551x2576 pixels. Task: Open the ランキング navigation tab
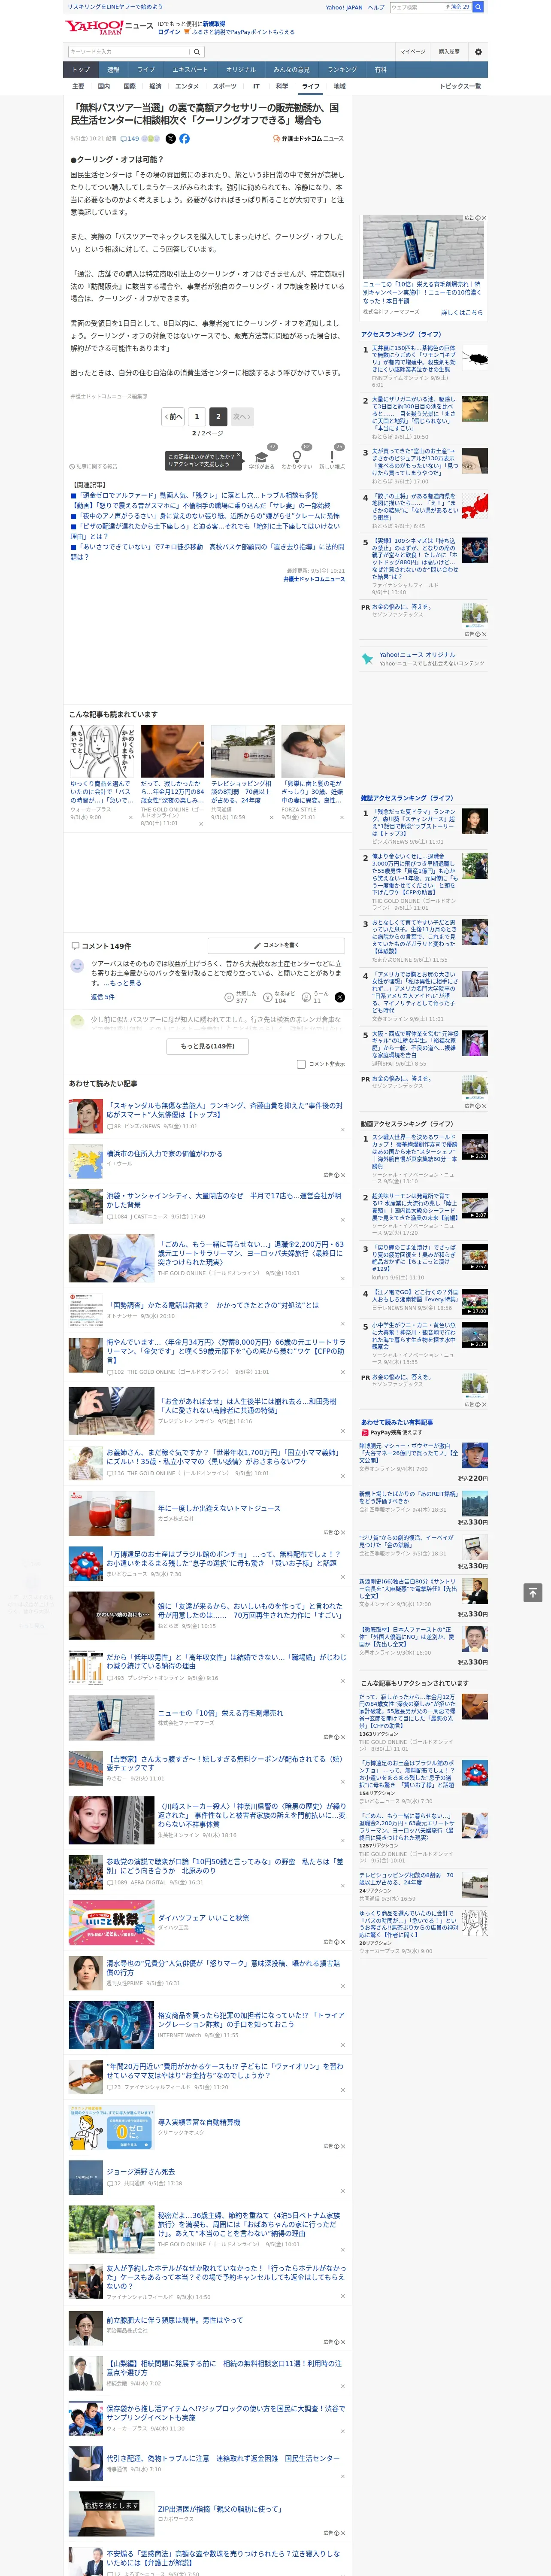(342, 70)
